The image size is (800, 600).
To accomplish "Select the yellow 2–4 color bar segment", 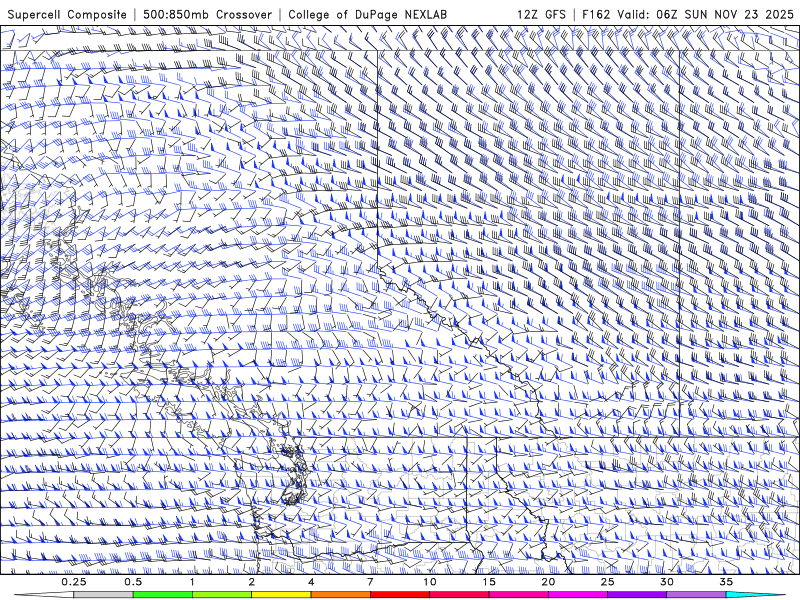I will [281, 595].
